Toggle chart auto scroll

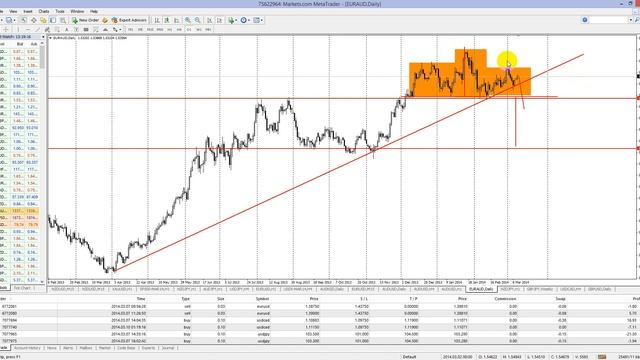tap(209, 20)
